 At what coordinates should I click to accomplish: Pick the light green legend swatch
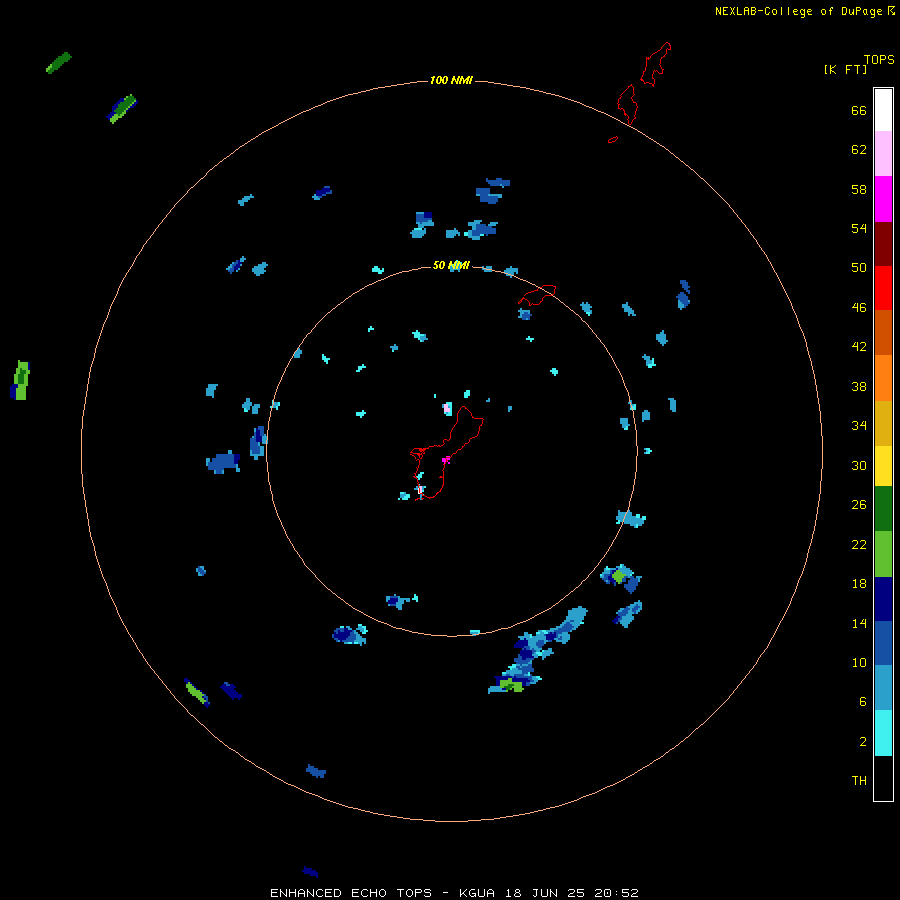point(883,554)
